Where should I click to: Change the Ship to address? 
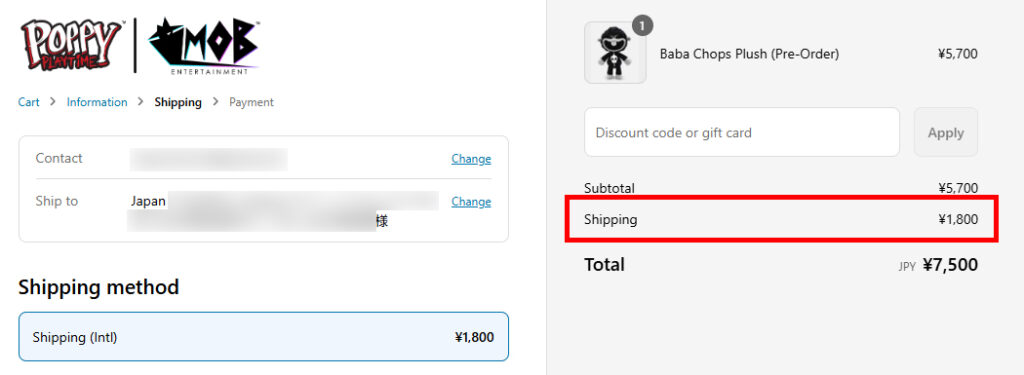471,202
